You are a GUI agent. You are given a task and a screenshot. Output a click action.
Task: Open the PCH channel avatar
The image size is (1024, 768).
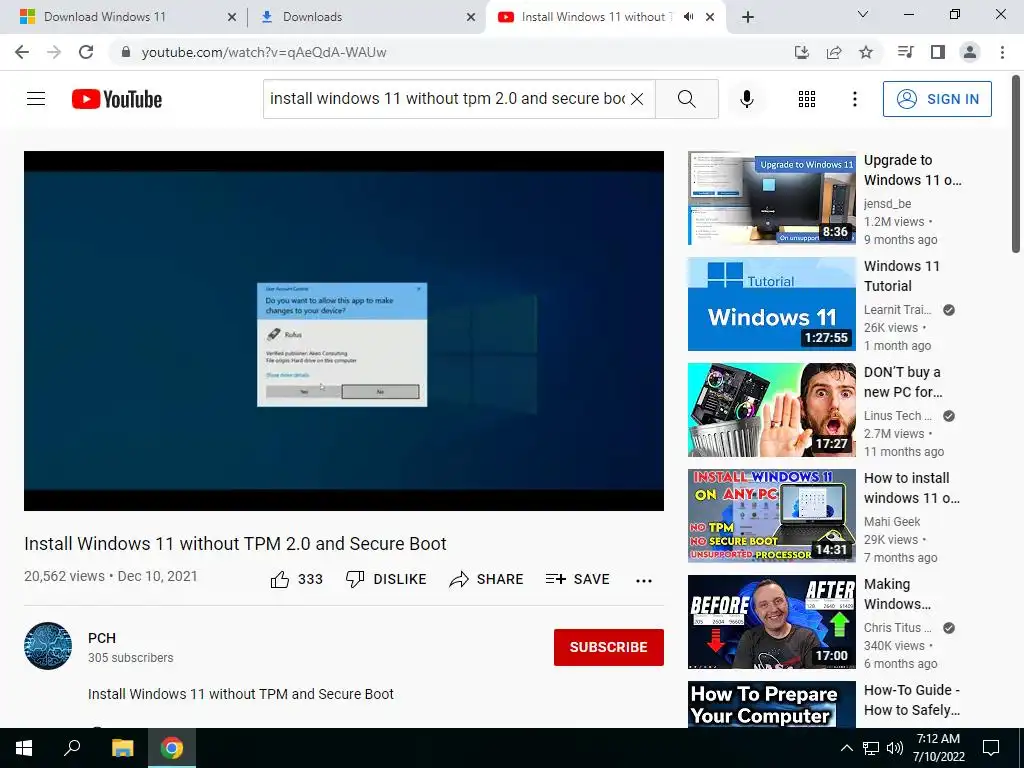48,646
